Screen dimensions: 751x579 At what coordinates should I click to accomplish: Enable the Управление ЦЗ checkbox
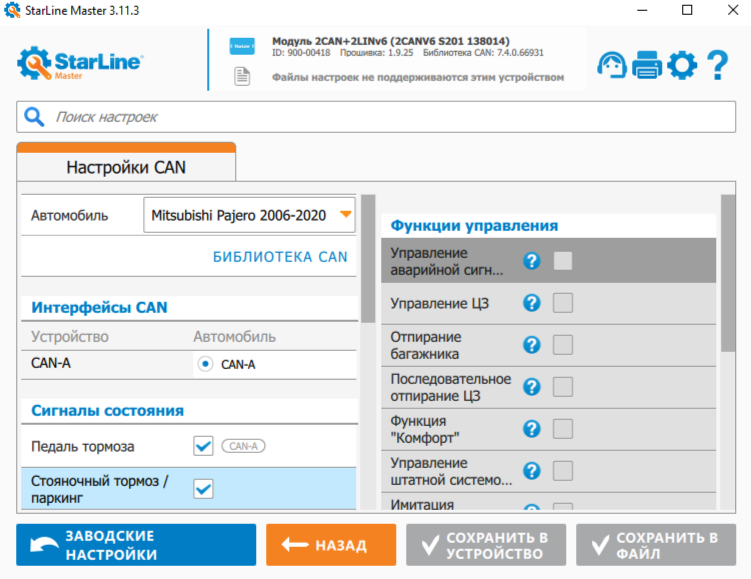point(563,303)
